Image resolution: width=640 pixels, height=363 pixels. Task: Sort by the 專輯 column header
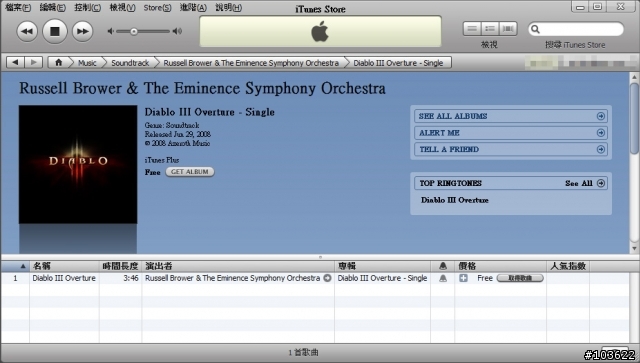pos(382,266)
